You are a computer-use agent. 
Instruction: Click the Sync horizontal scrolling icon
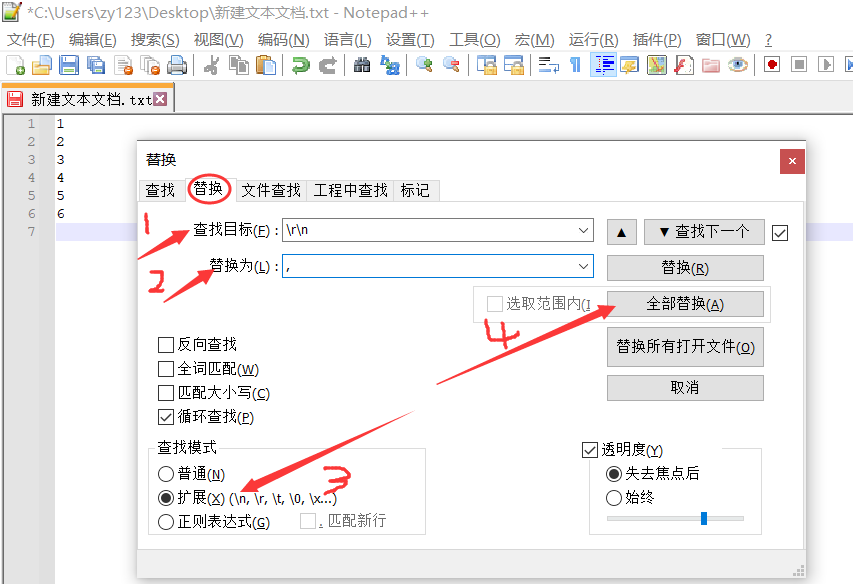point(514,65)
